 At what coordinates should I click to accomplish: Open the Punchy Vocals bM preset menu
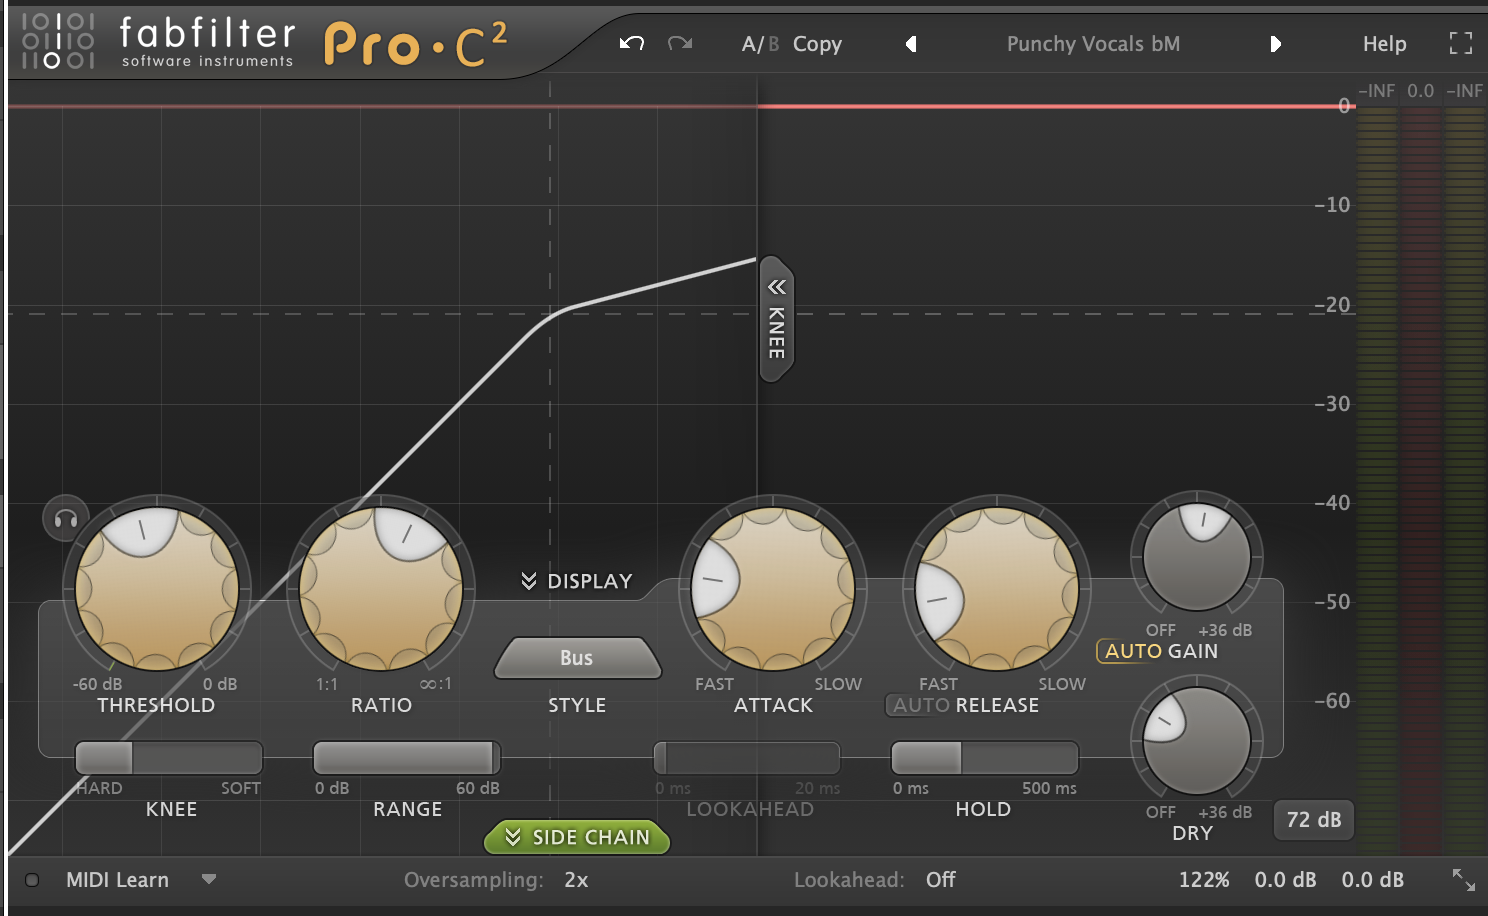coord(1093,44)
